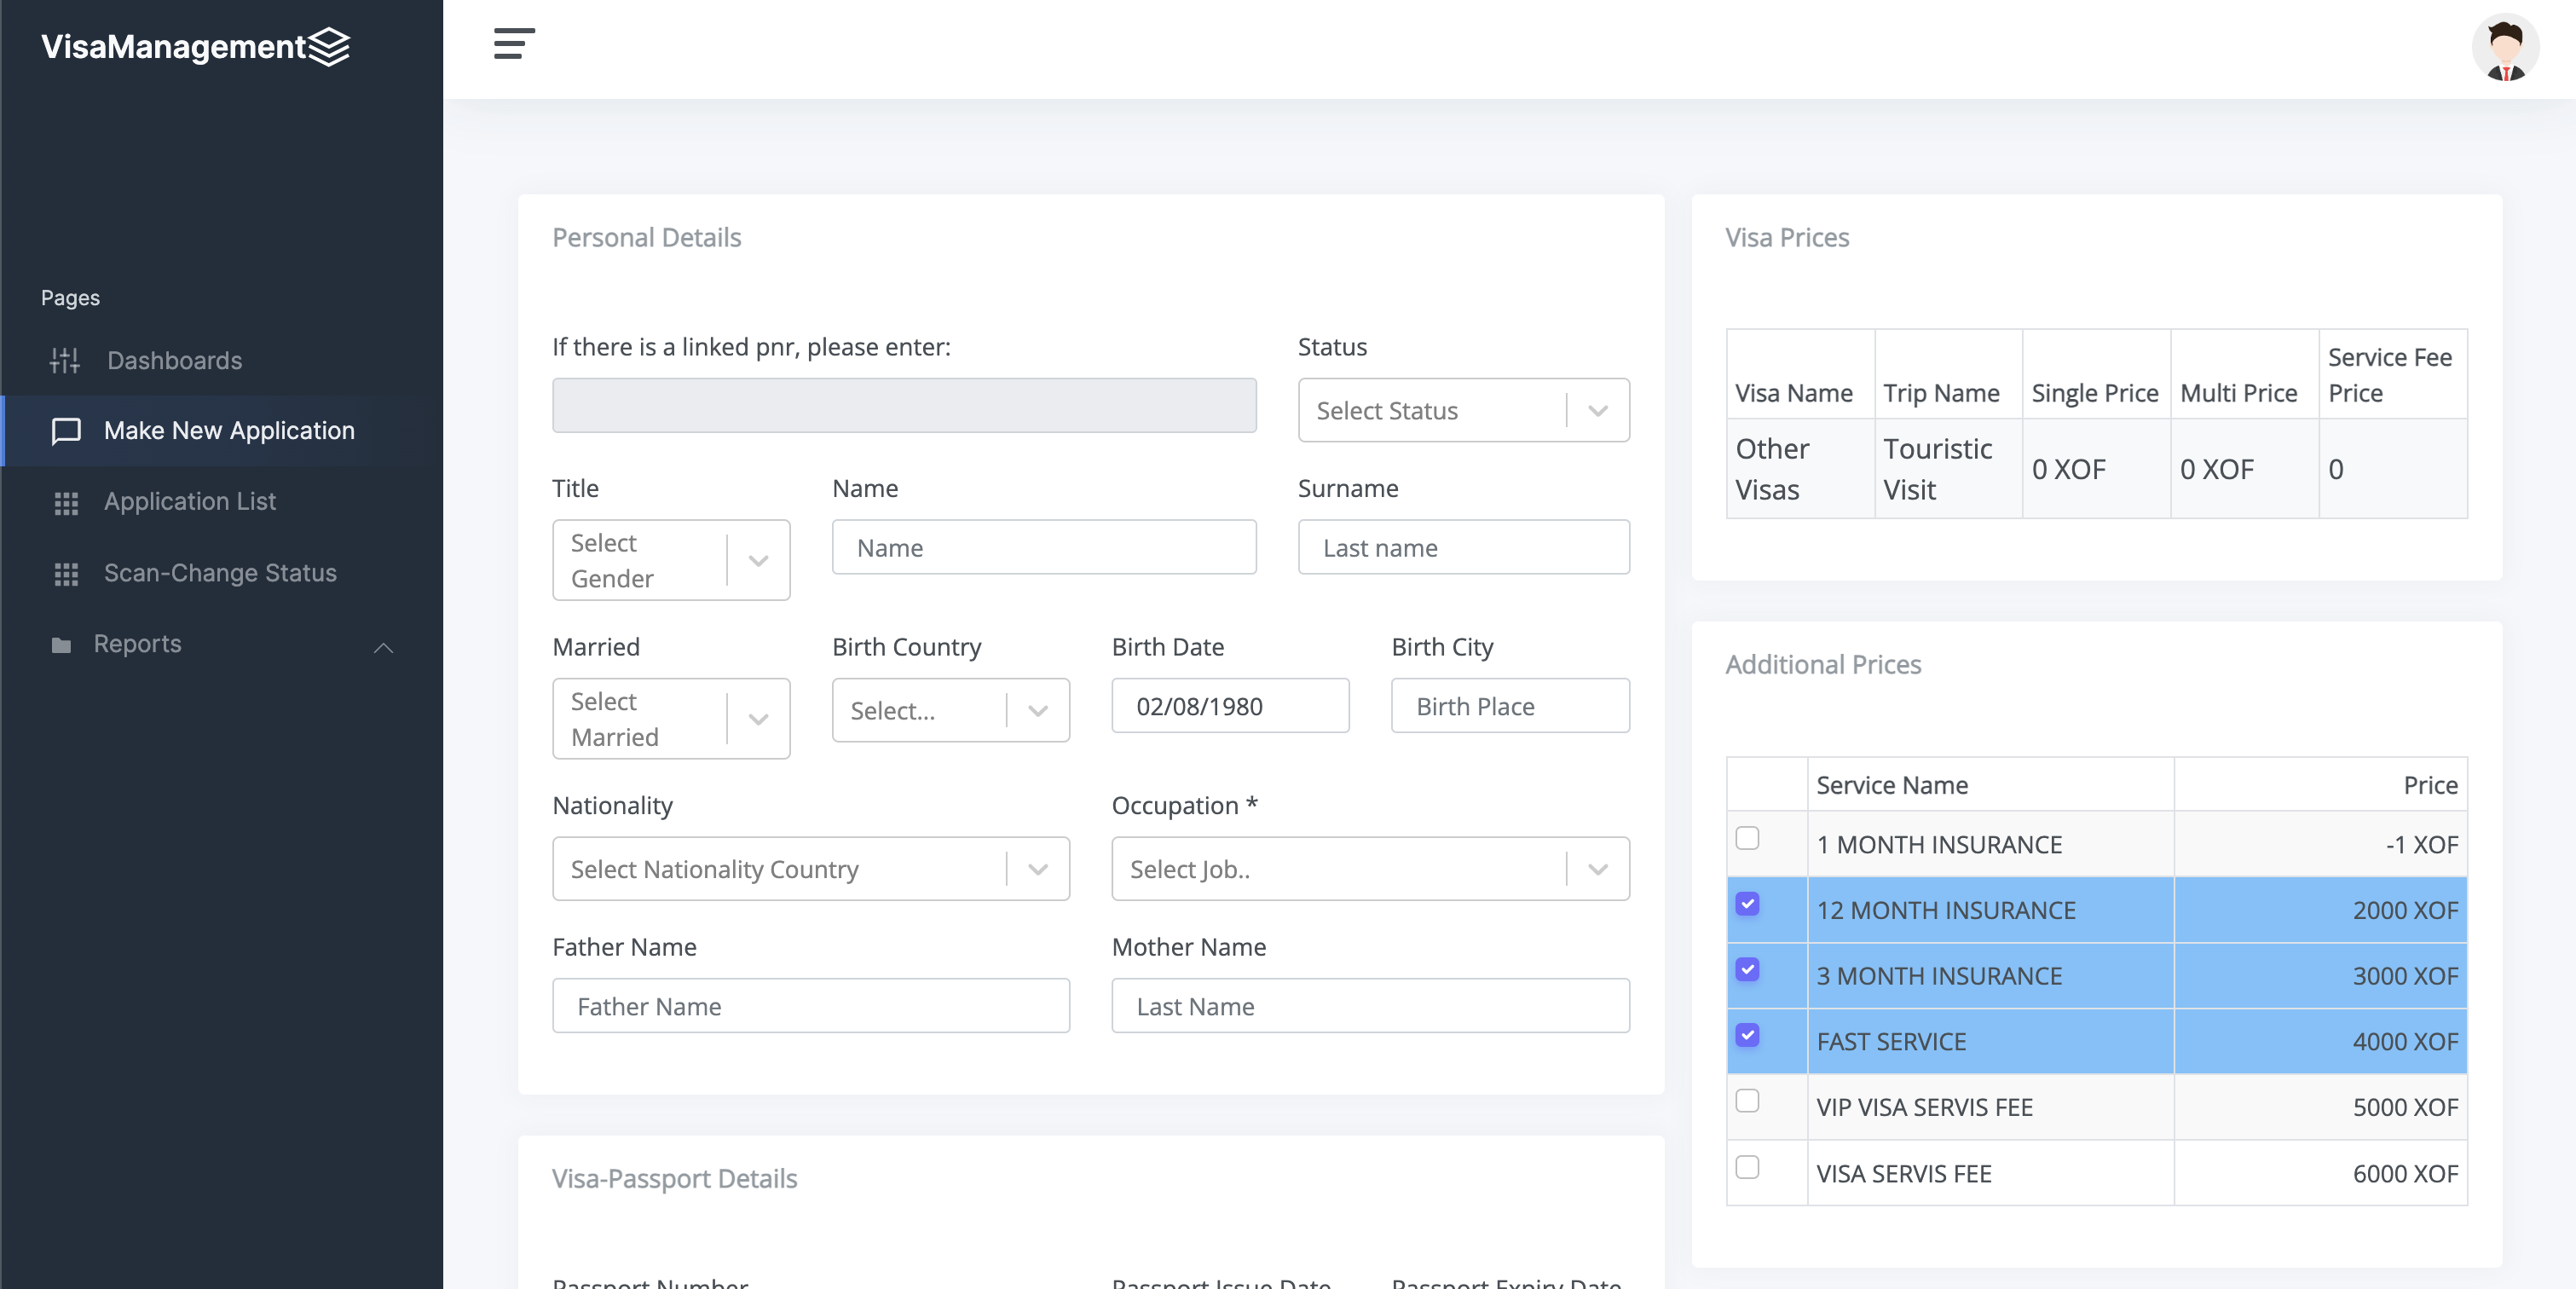Open the Birth Country dropdown
2576x1289 pixels.
pyautogui.click(x=950, y=710)
